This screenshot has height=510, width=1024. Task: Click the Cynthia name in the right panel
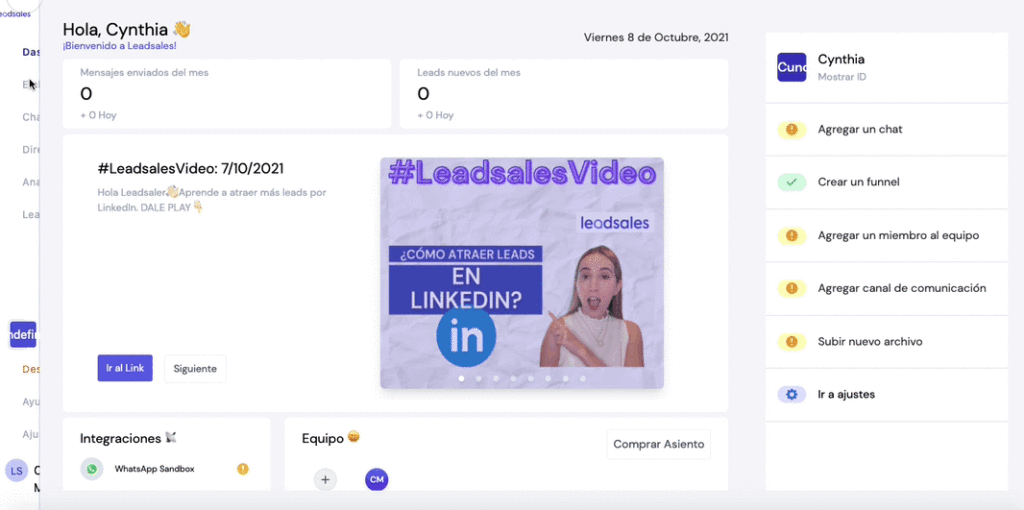(x=841, y=59)
